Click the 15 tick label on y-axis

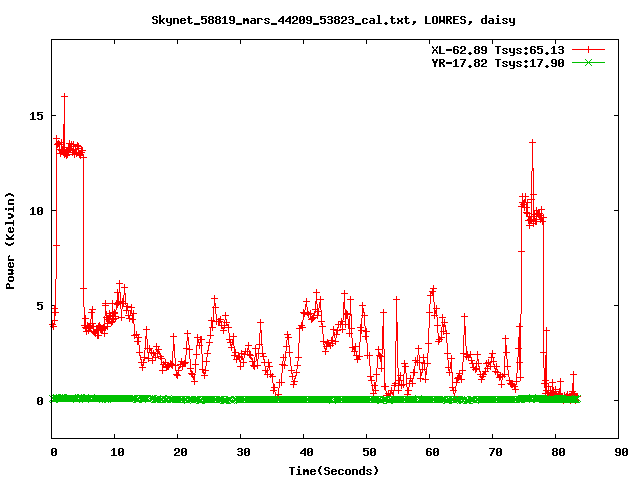(x=37, y=116)
